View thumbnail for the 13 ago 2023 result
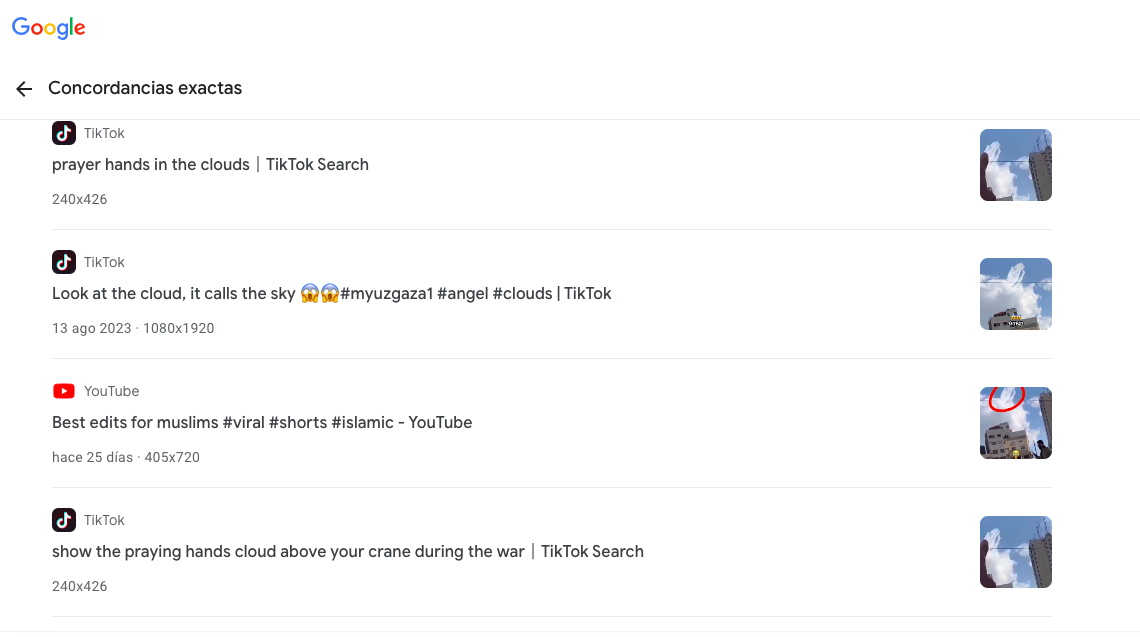1140x637 pixels. click(1016, 294)
